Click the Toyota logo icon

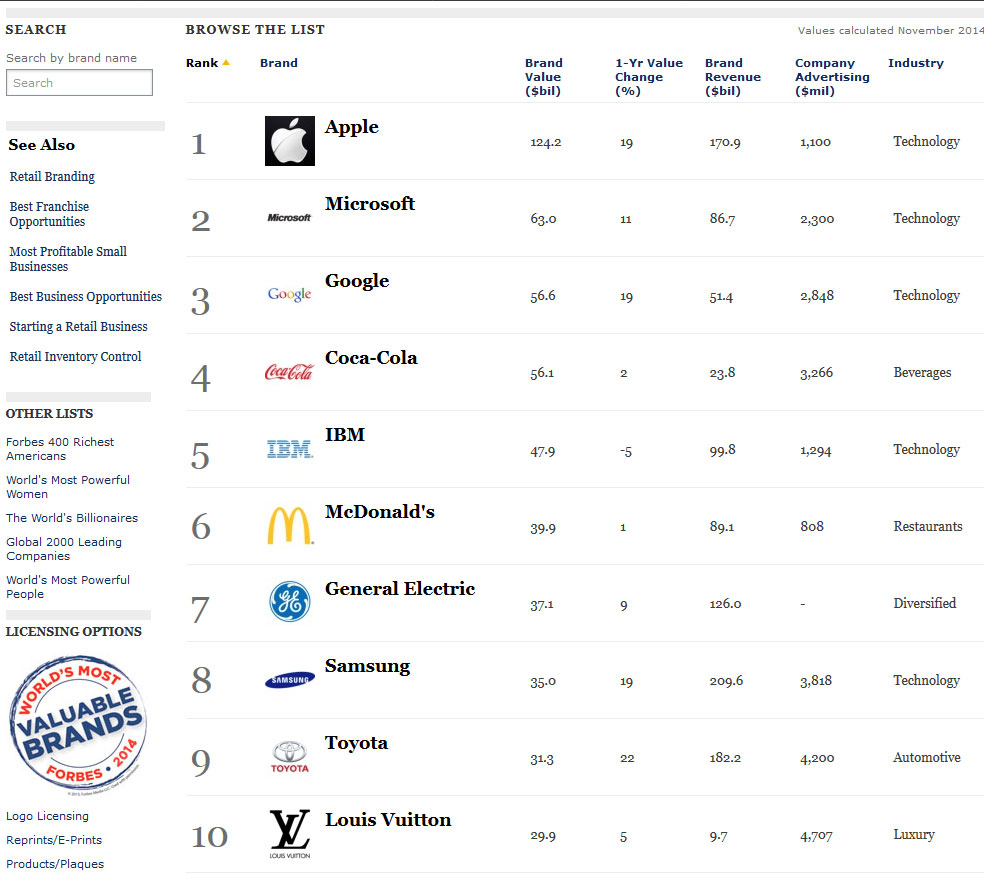(289, 757)
